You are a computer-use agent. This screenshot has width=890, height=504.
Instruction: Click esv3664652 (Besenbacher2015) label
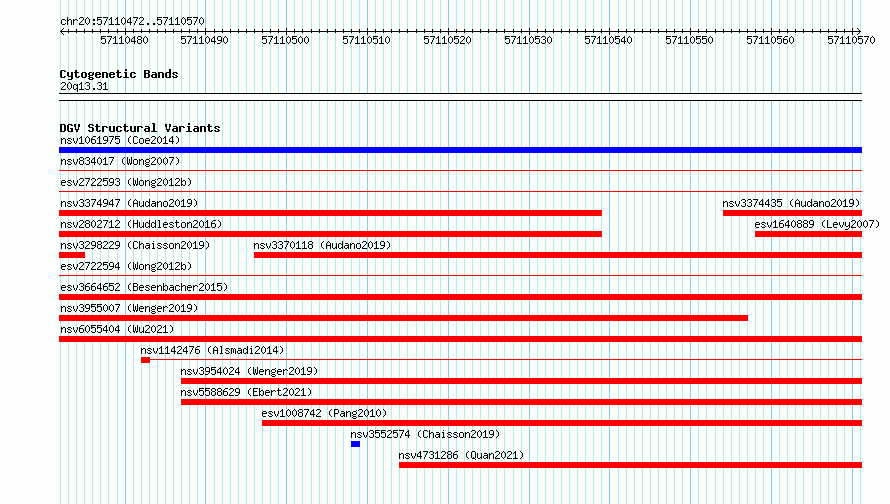[144, 287]
